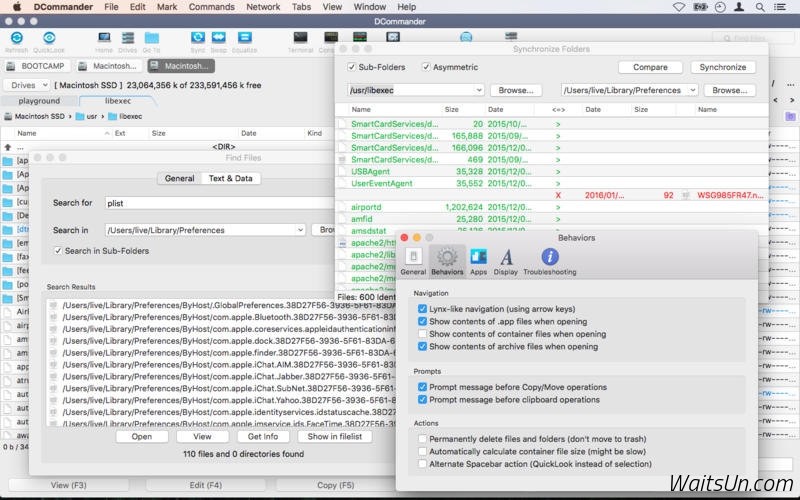
Task: Click the Time Machine menu bar icon
Action: (720, 7)
